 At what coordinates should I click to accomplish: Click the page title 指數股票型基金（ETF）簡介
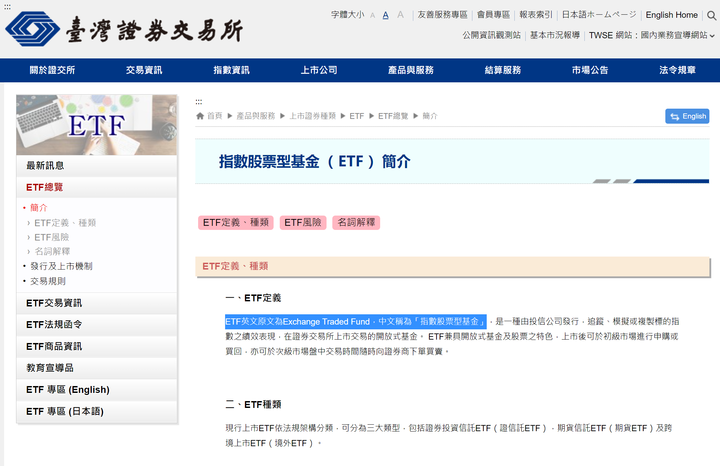(x=315, y=162)
